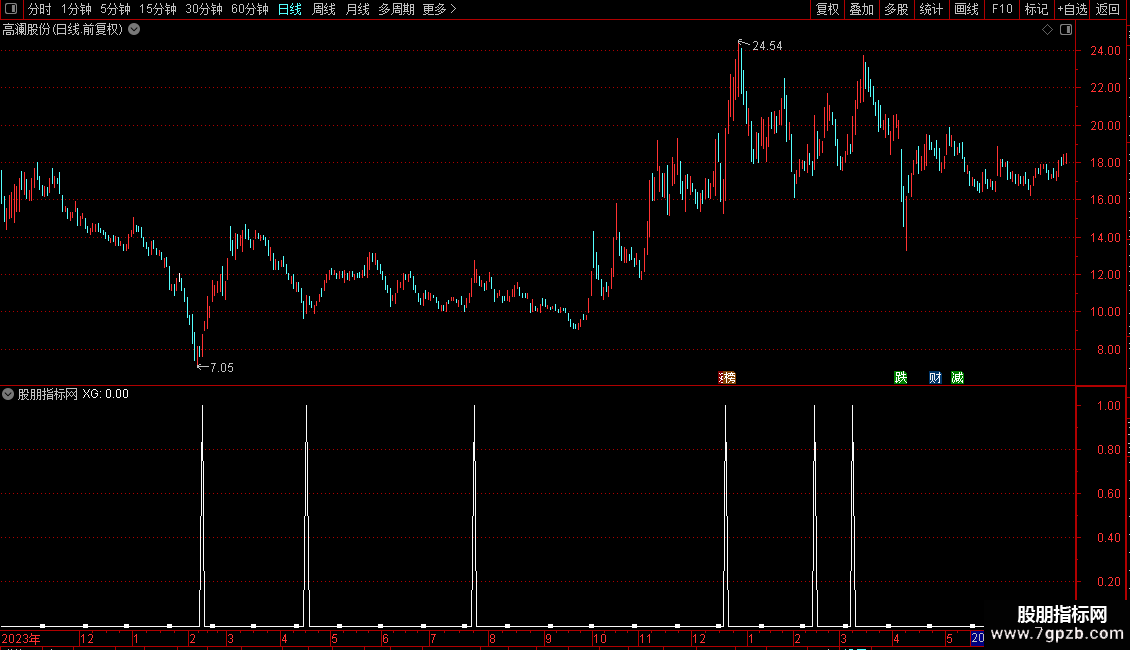Image resolution: width=1130 pixels, height=650 pixels.
Task: Click the 2023年 label on time axis
Action: coord(21,638)
